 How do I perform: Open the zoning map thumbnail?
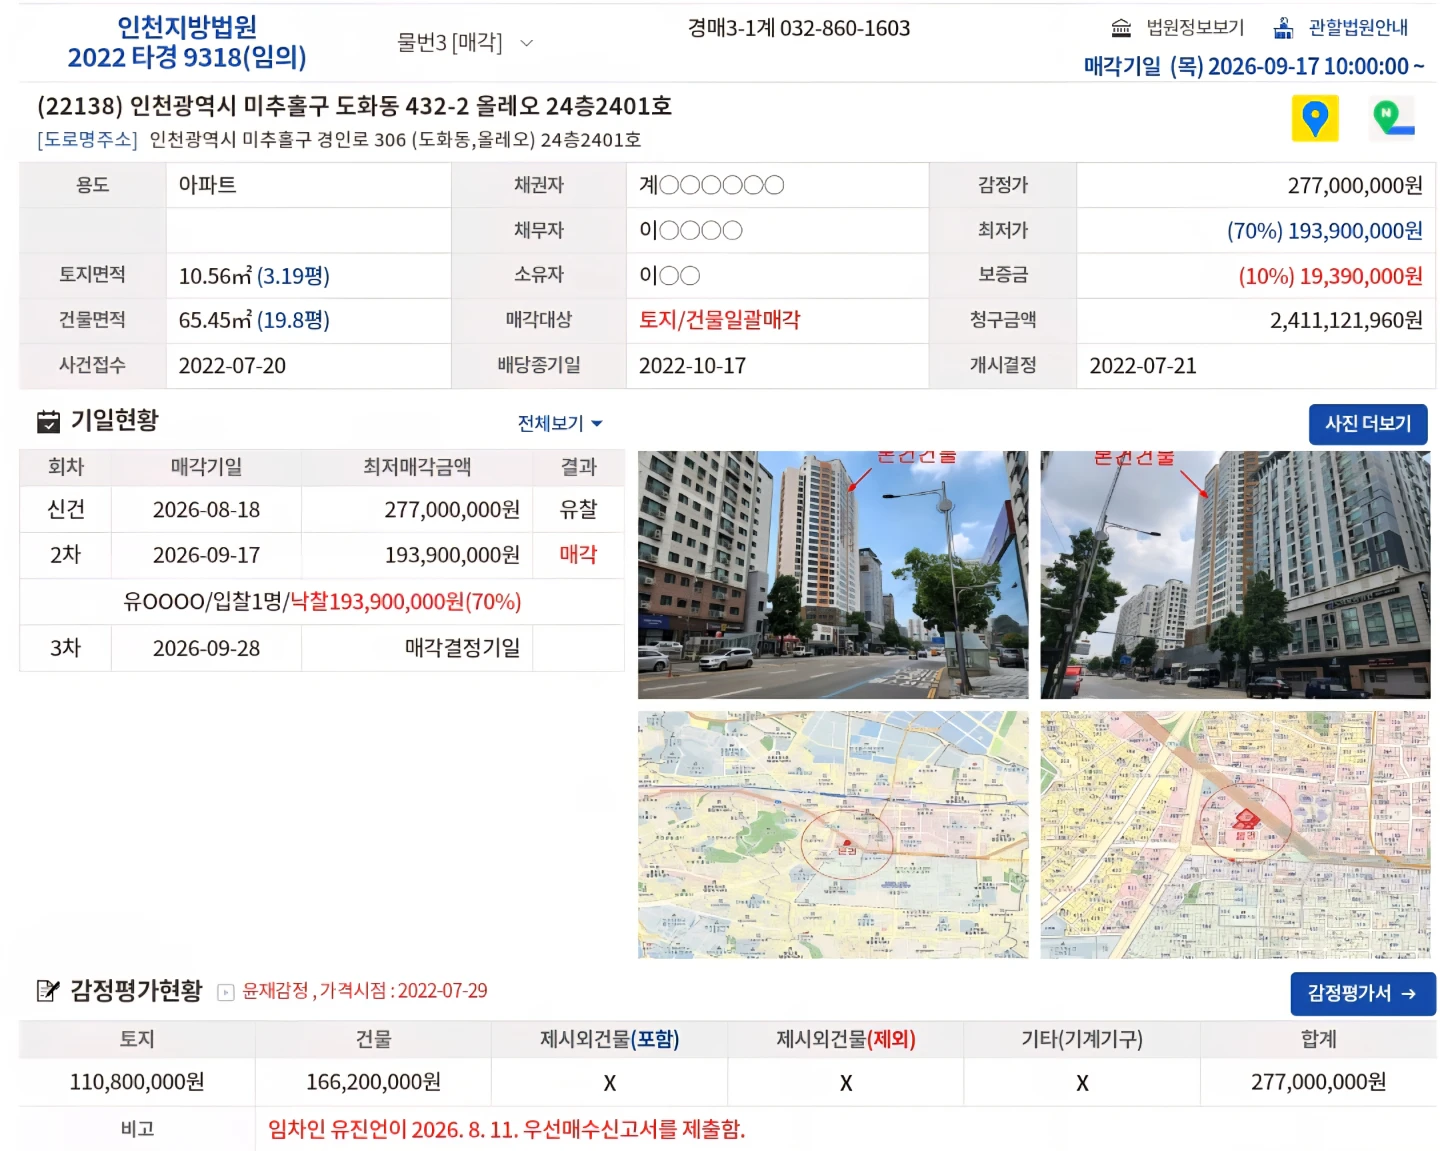(x=1235, y=835)
